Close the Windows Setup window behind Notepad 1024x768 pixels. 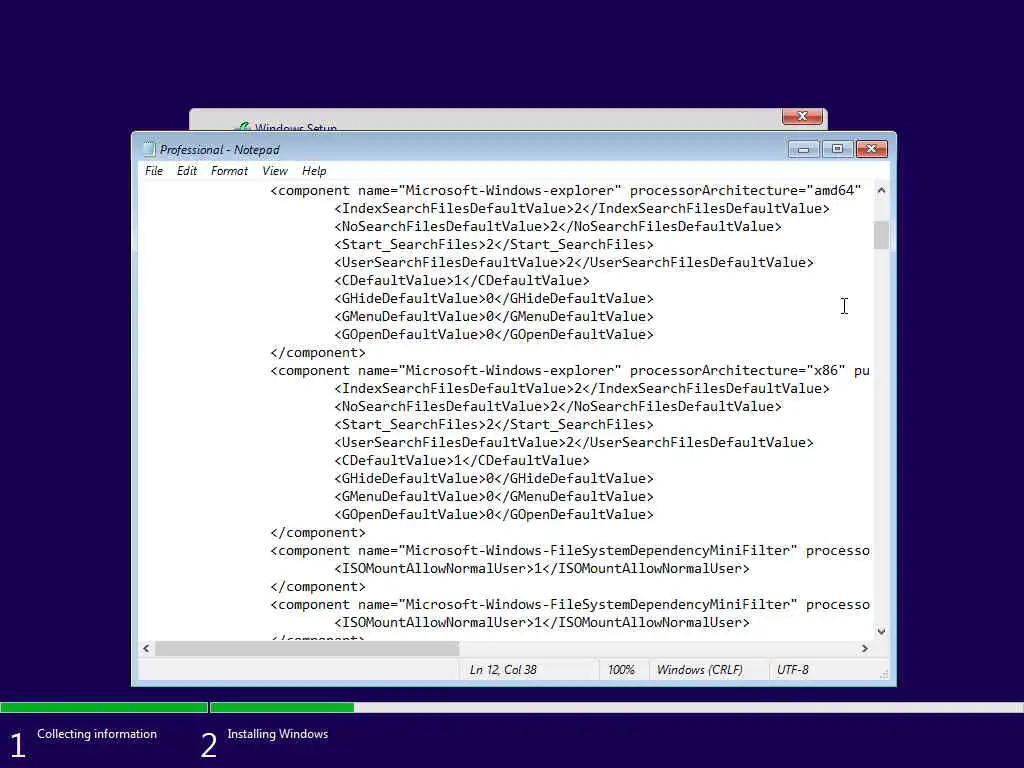802,116
